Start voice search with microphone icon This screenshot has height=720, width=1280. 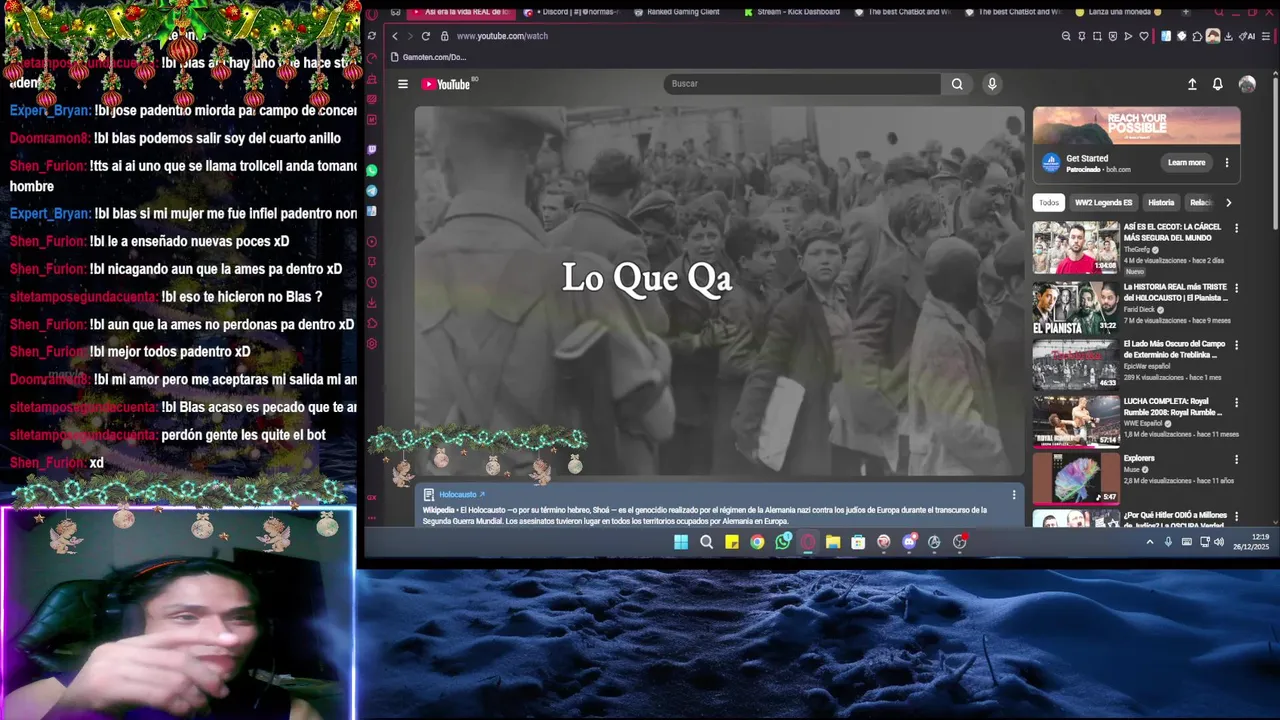coord(992,84)
